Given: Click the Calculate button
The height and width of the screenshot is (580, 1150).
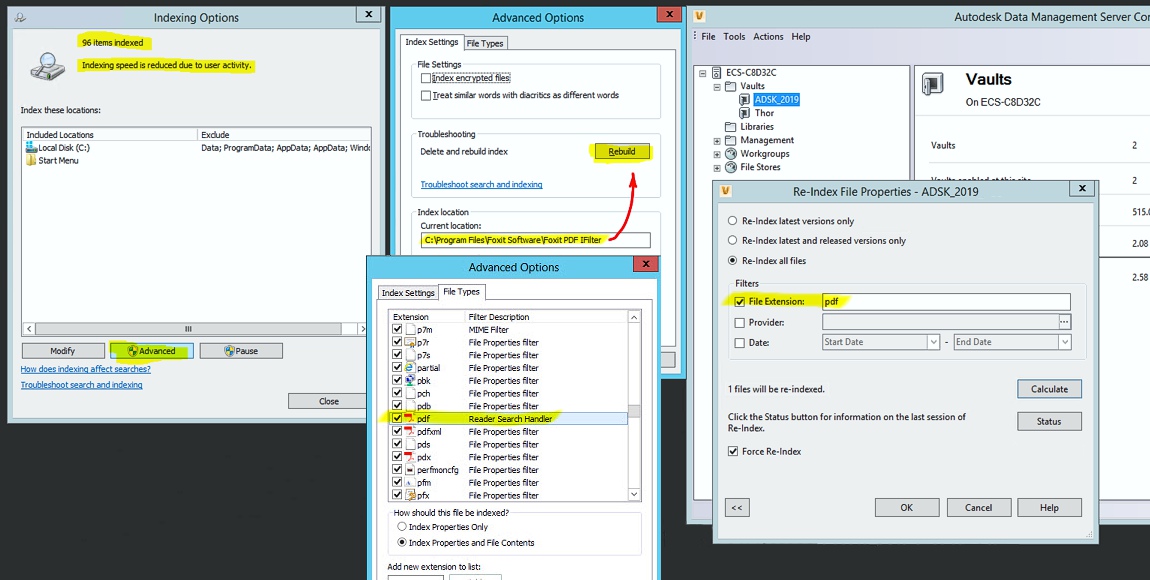Looking at the screenshot, I should [1050, 389].
